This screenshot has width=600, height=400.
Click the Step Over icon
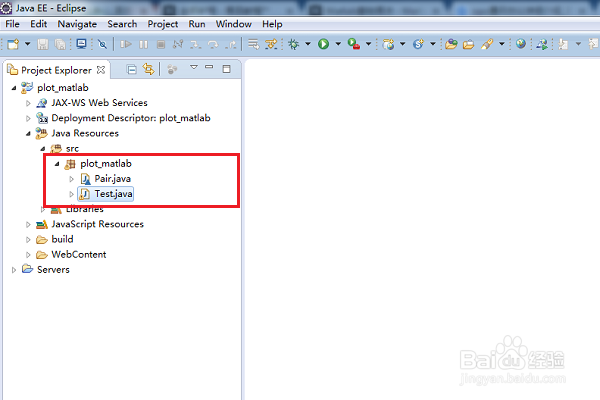[x=213, y=44]
